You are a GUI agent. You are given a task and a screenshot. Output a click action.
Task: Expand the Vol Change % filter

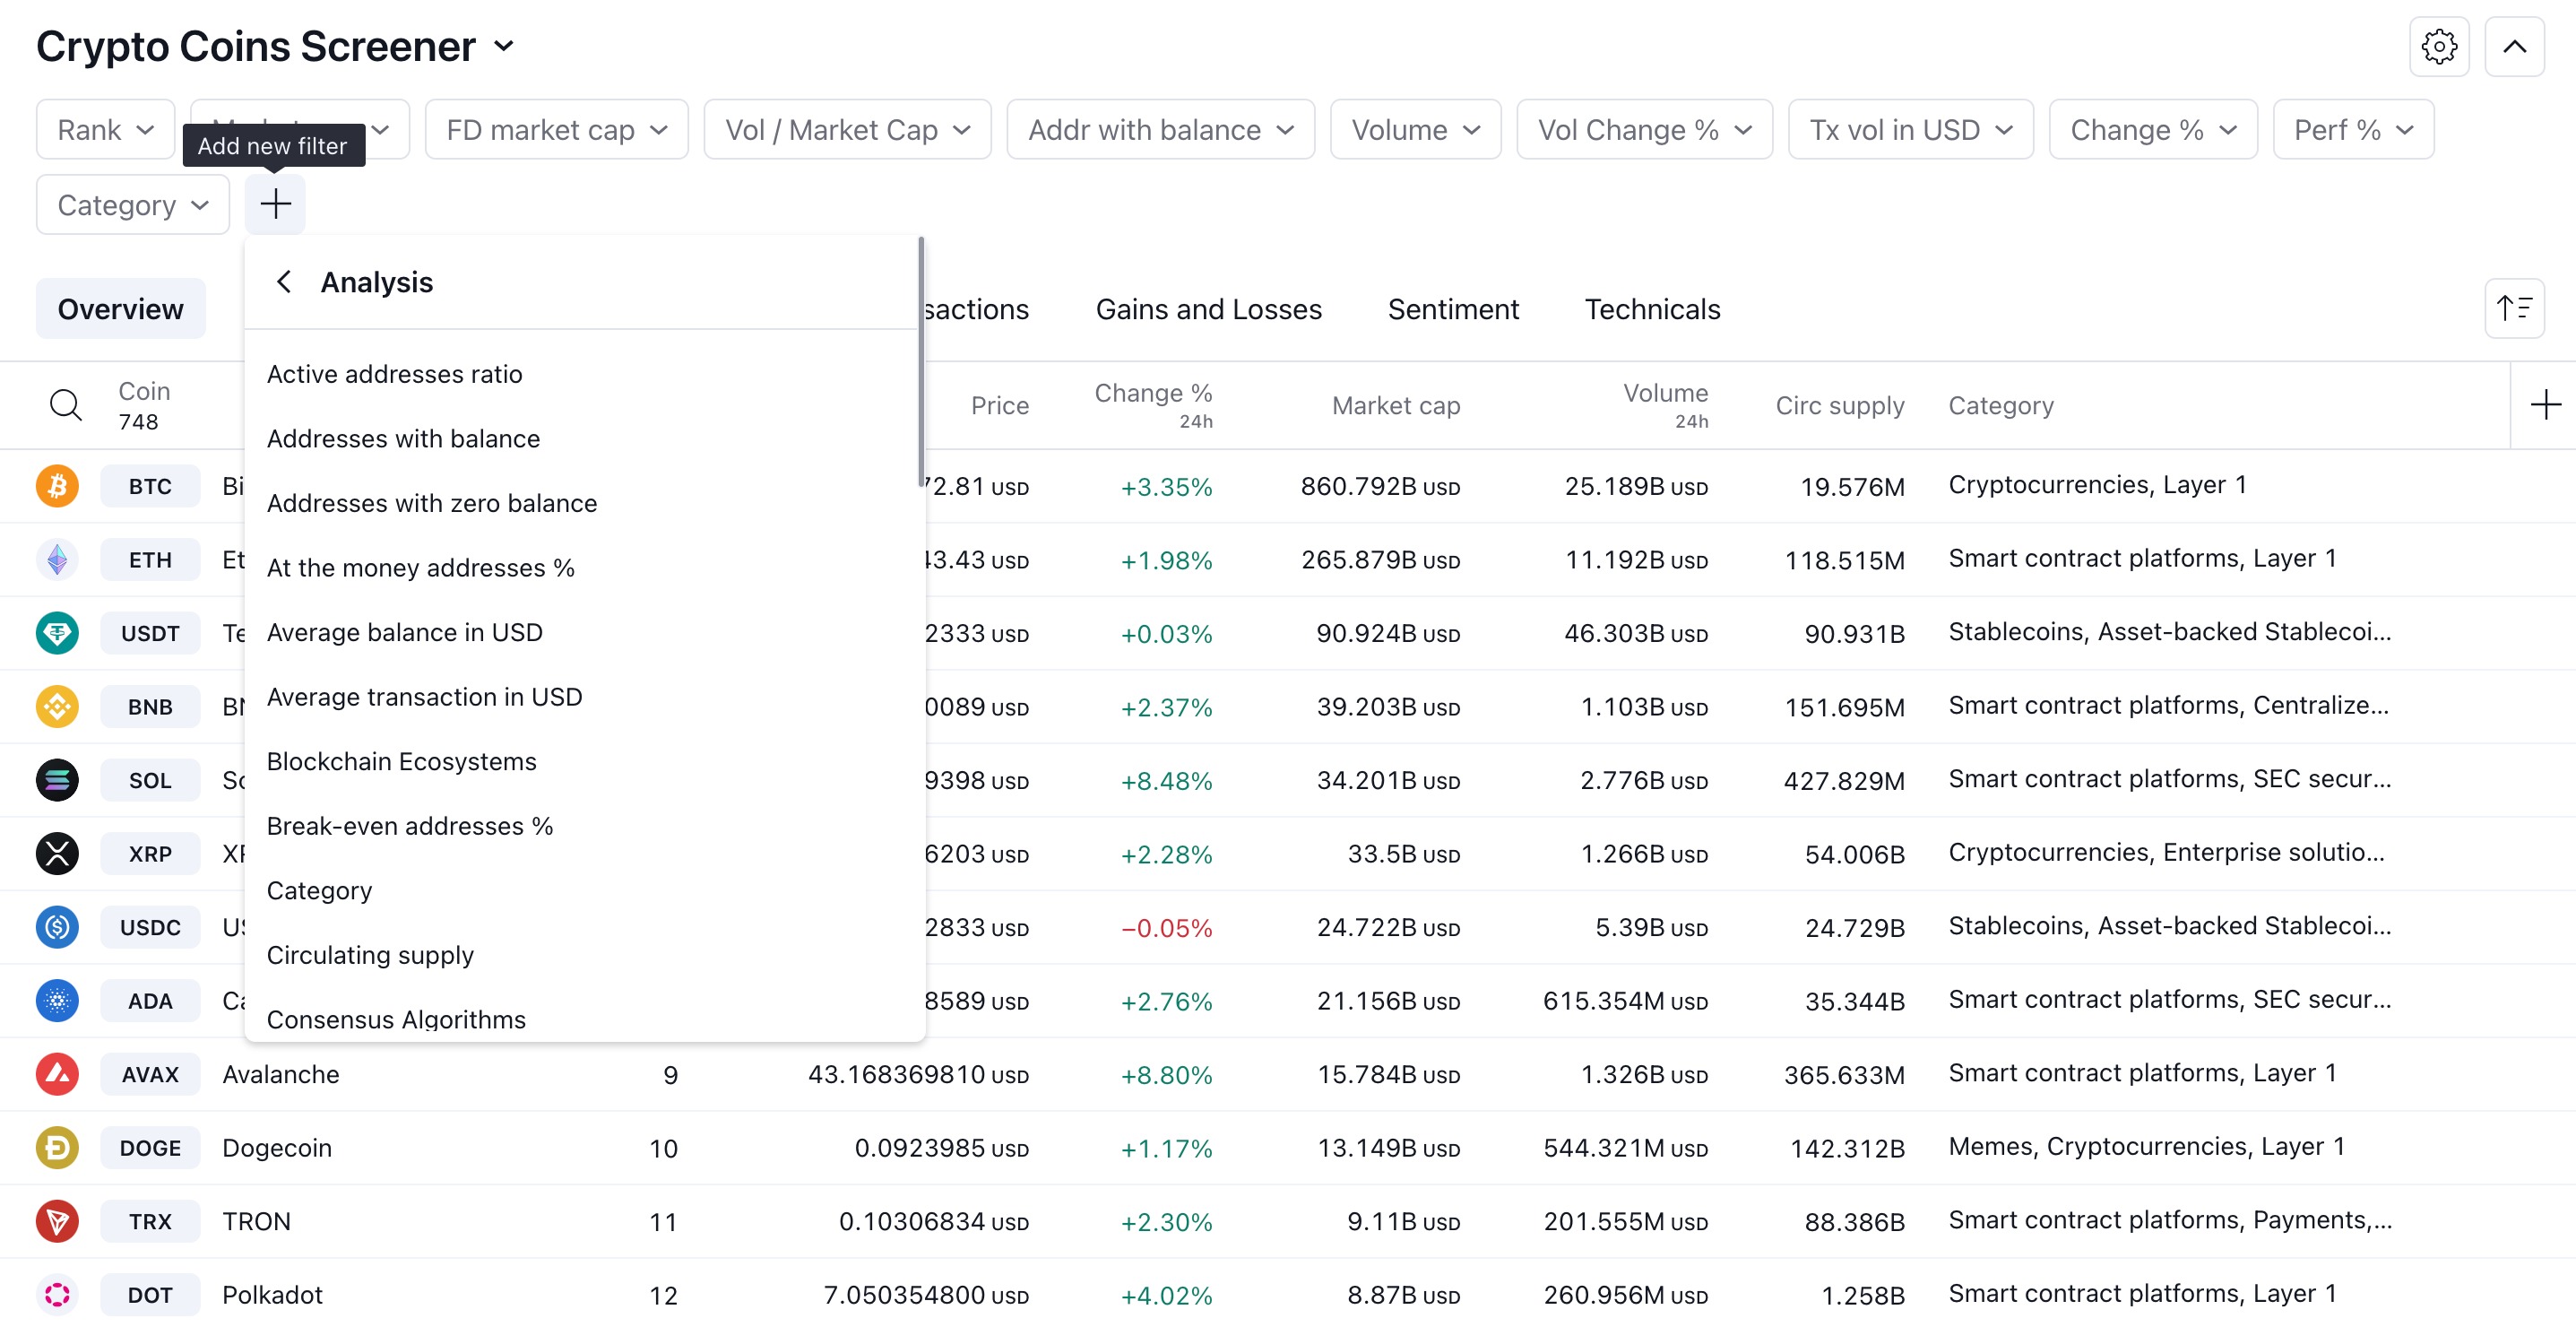[x=1644, y=129]
